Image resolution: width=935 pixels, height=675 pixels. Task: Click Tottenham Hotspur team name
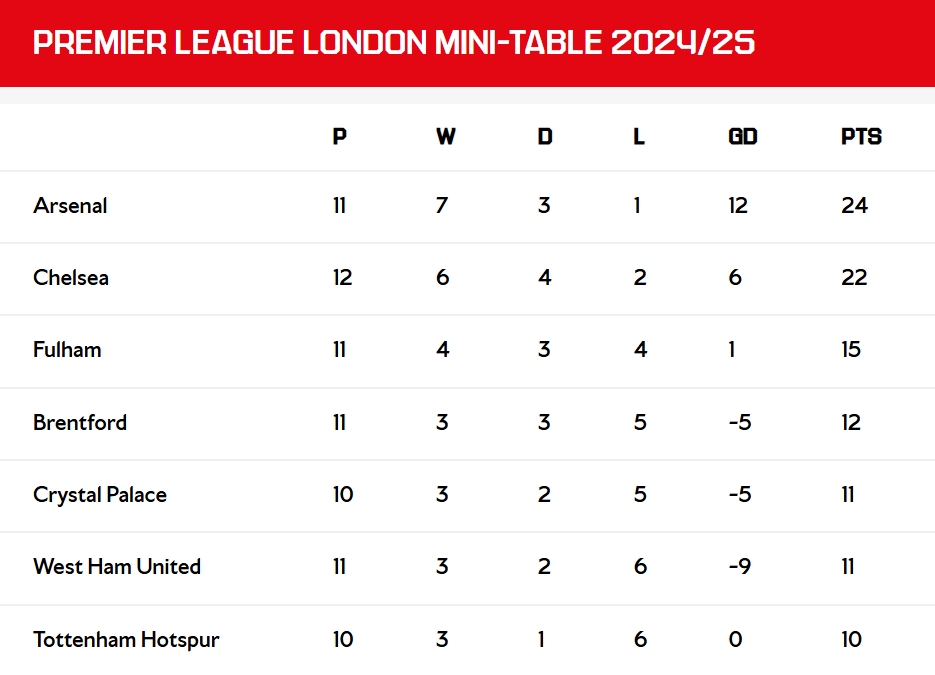[126, 639]
